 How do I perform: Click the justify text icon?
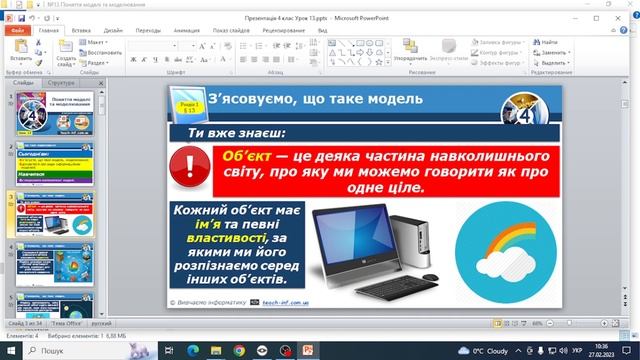276,60
